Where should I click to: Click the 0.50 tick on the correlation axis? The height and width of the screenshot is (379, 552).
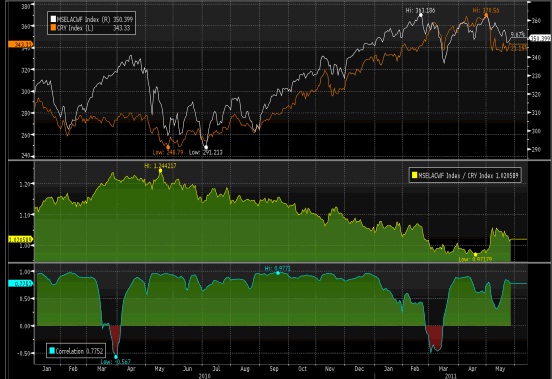(25, 298)
